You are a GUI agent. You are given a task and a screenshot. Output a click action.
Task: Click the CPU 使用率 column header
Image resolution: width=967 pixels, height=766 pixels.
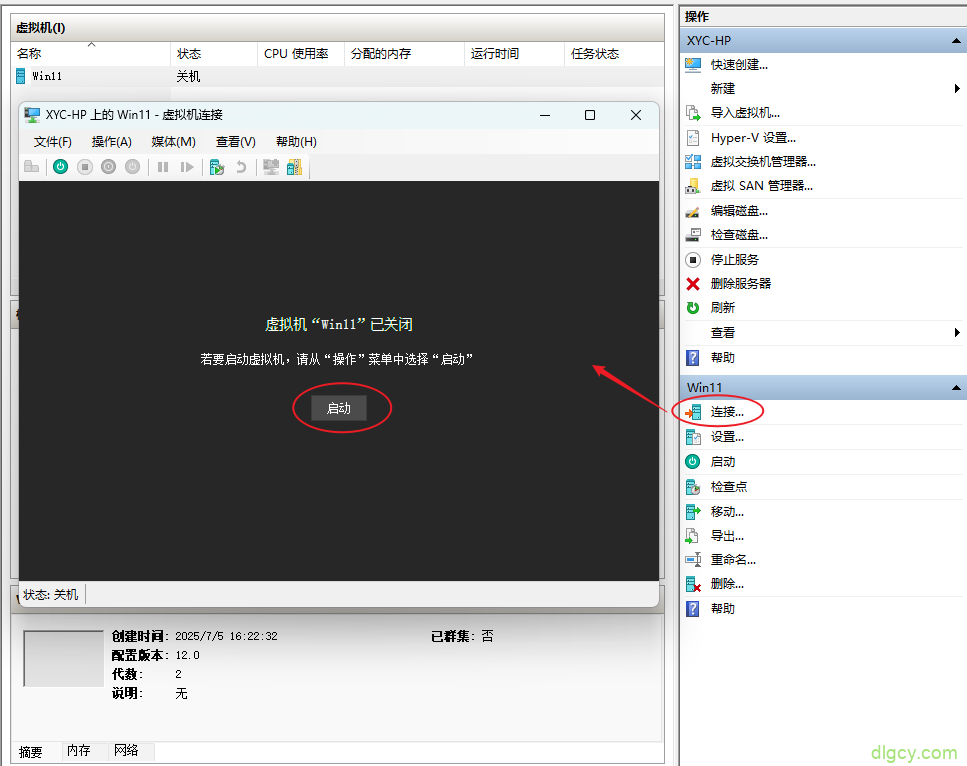(x=300, y=54)
